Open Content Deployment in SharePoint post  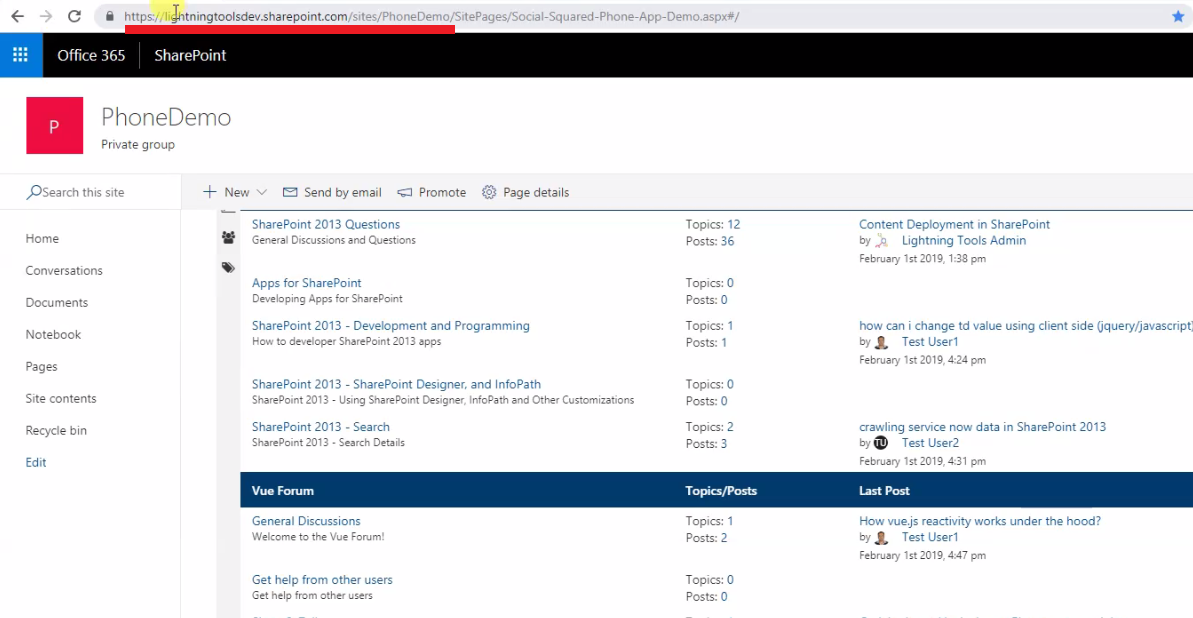(x=954, y=225)
